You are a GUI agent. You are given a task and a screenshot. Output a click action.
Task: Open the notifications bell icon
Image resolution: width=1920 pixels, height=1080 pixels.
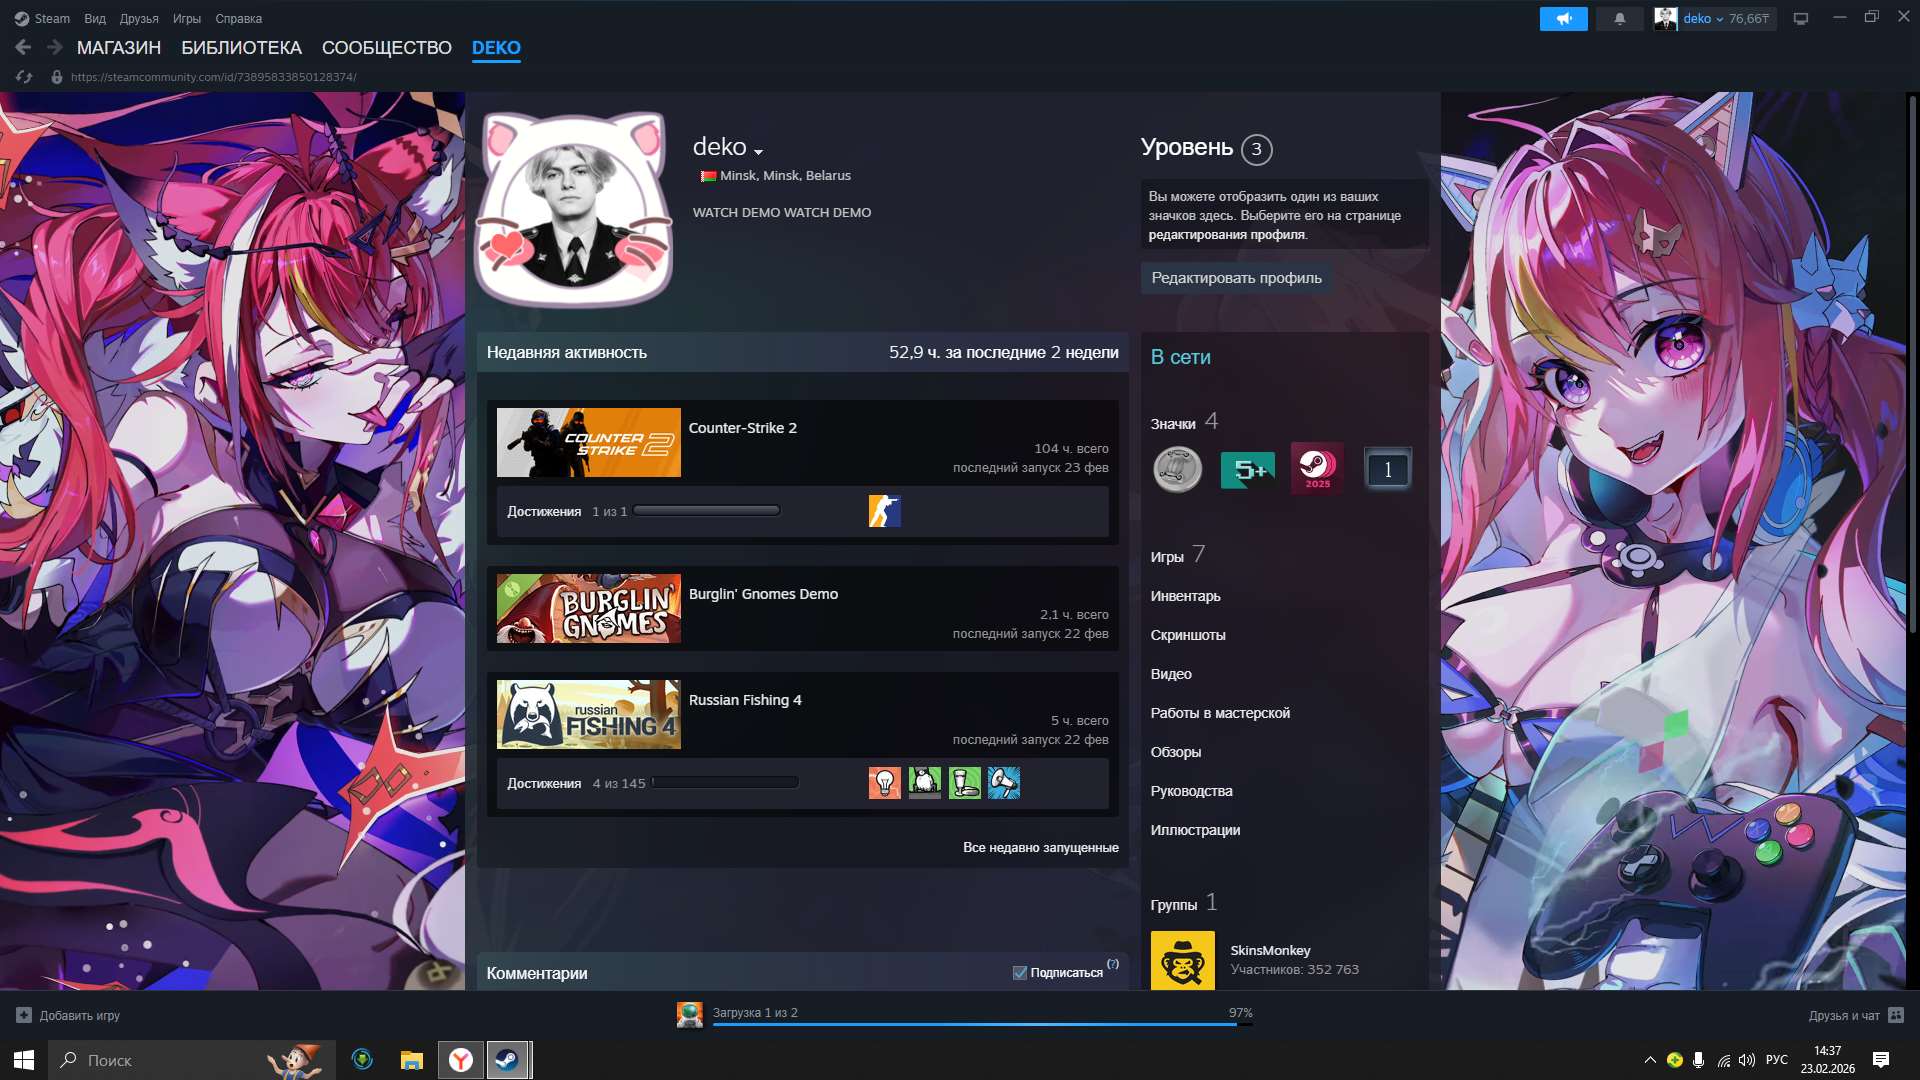click(x=1619, y=18)
